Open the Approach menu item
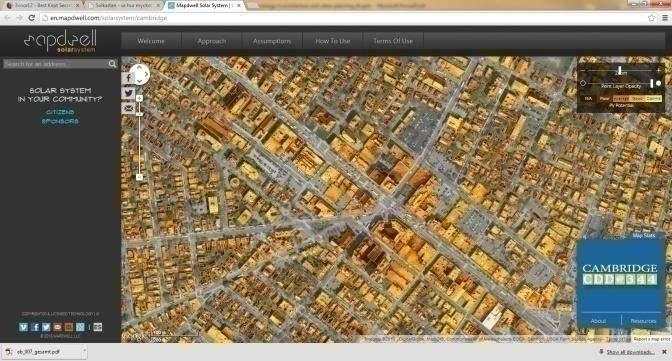 pyautogui.click(x=212, y=41)
